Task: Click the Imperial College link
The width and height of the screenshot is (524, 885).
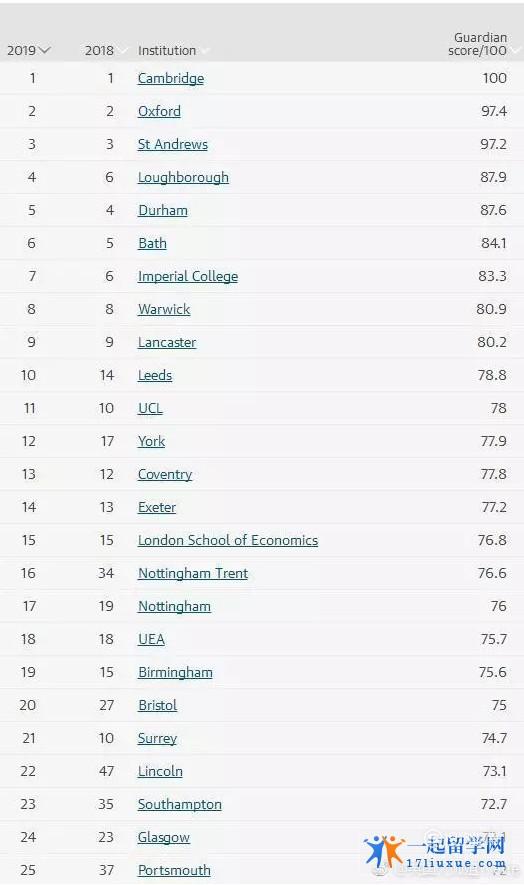Action: pos(188,277)
